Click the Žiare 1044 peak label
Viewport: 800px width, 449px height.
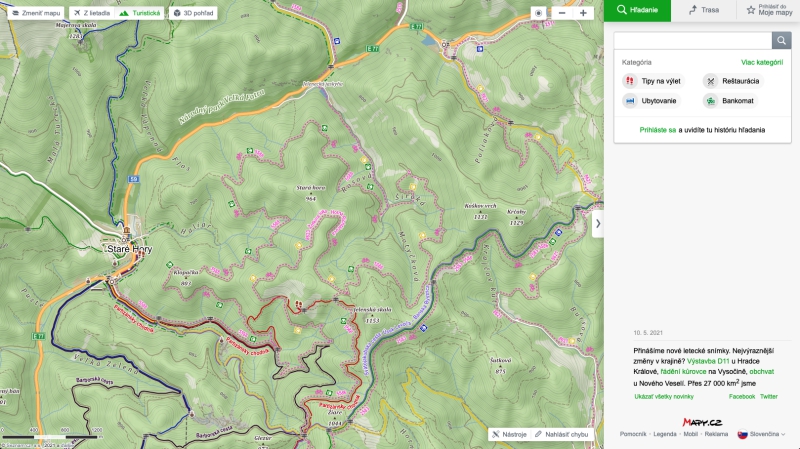[x=335, y=417]
